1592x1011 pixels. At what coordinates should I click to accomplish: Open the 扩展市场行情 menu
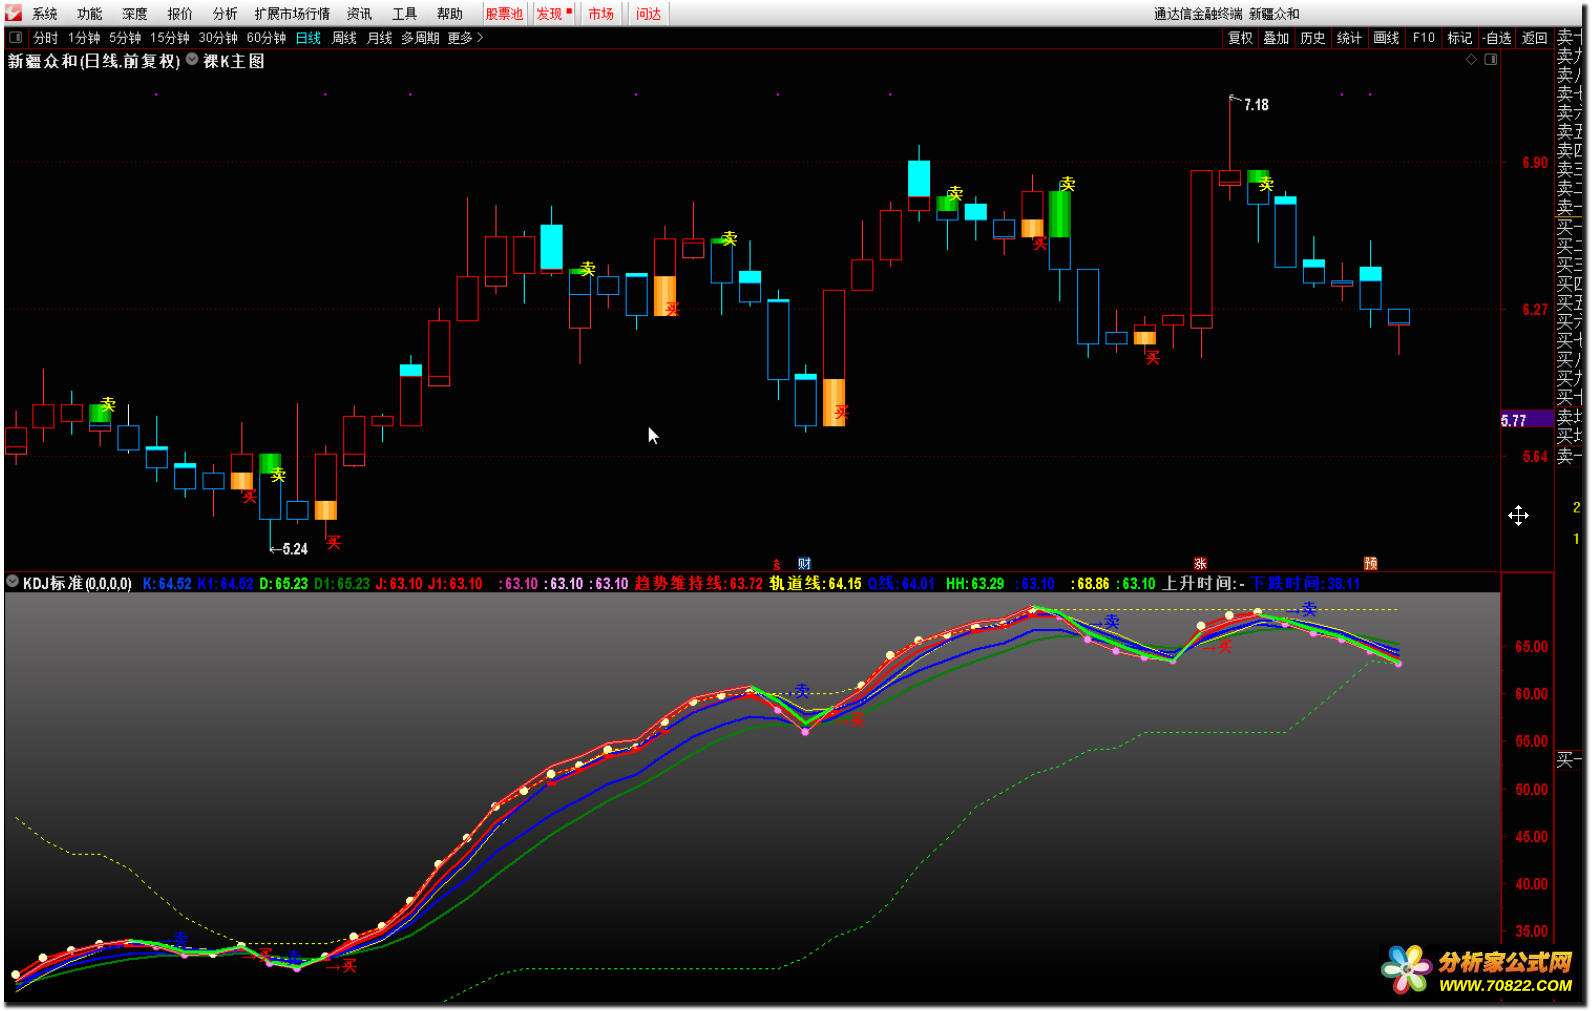(292, 14)
